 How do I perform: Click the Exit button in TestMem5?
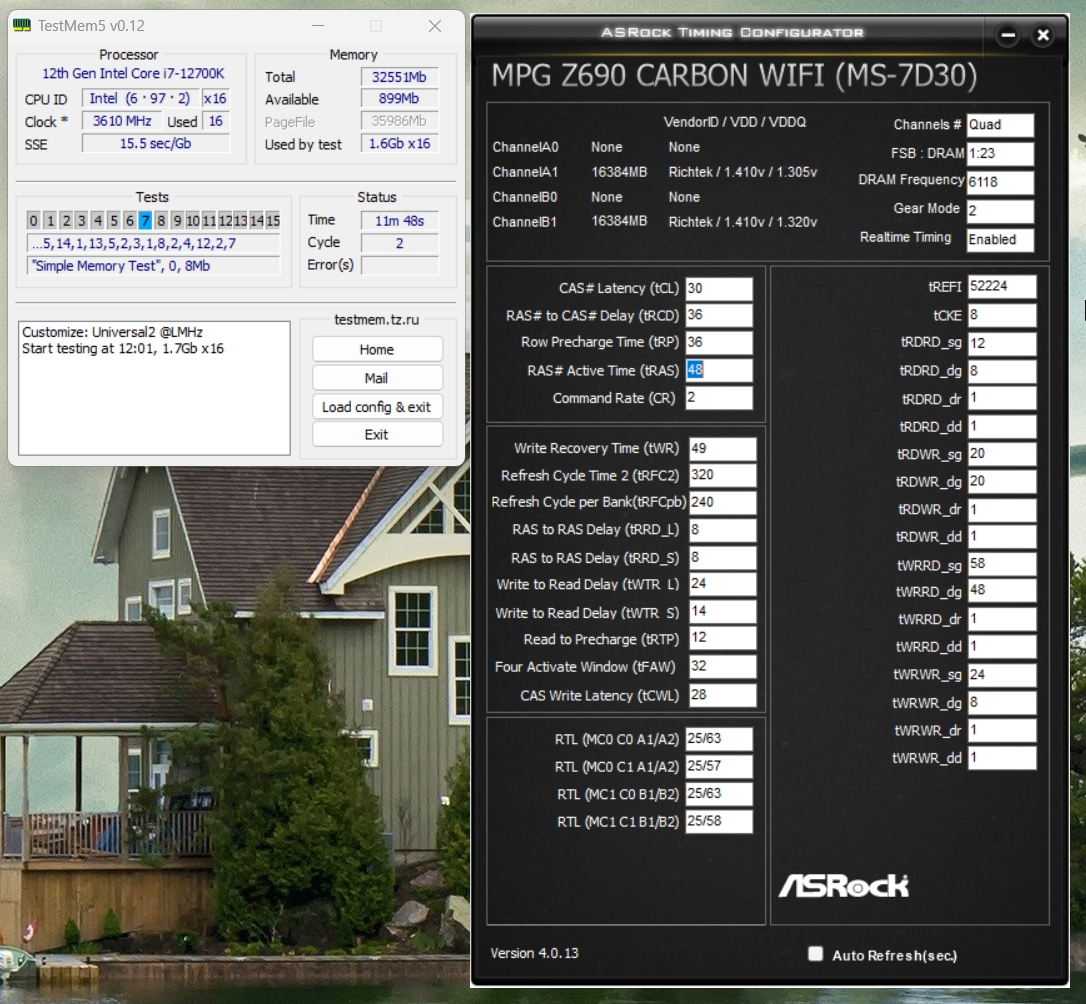pyautogui.click(x=377, y=434)
